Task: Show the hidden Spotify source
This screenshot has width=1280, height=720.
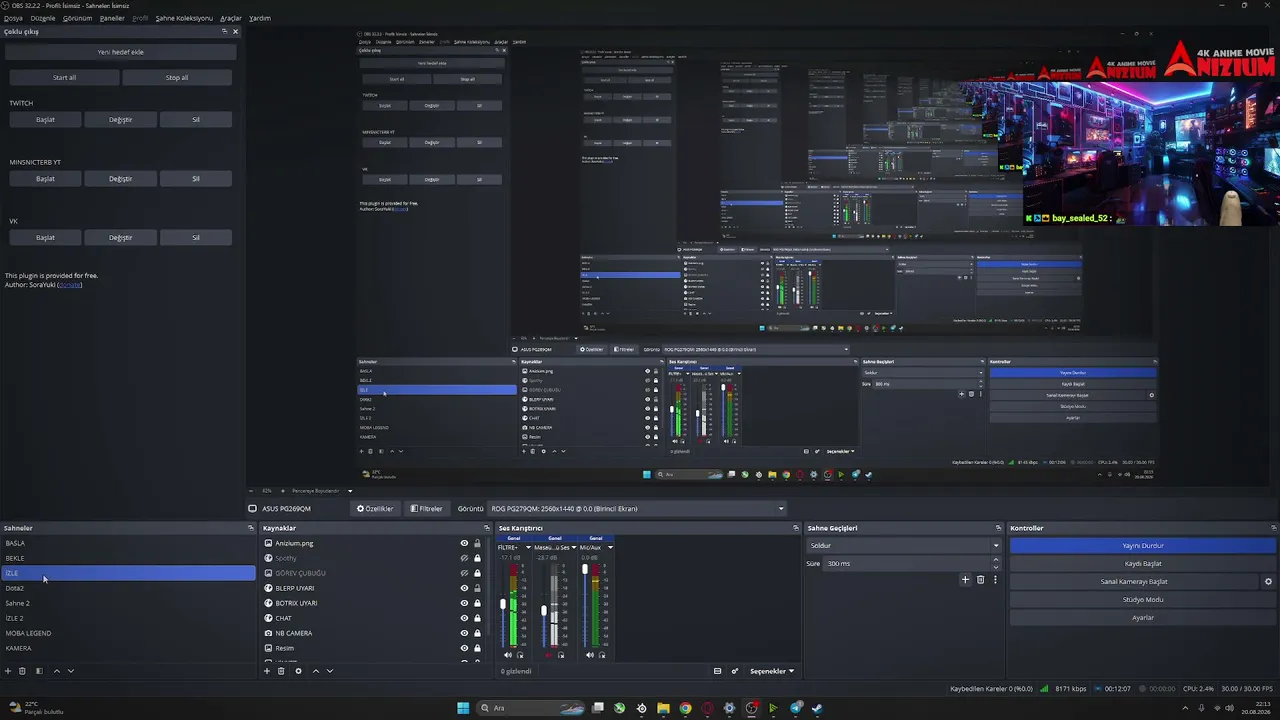Action: 464,558
